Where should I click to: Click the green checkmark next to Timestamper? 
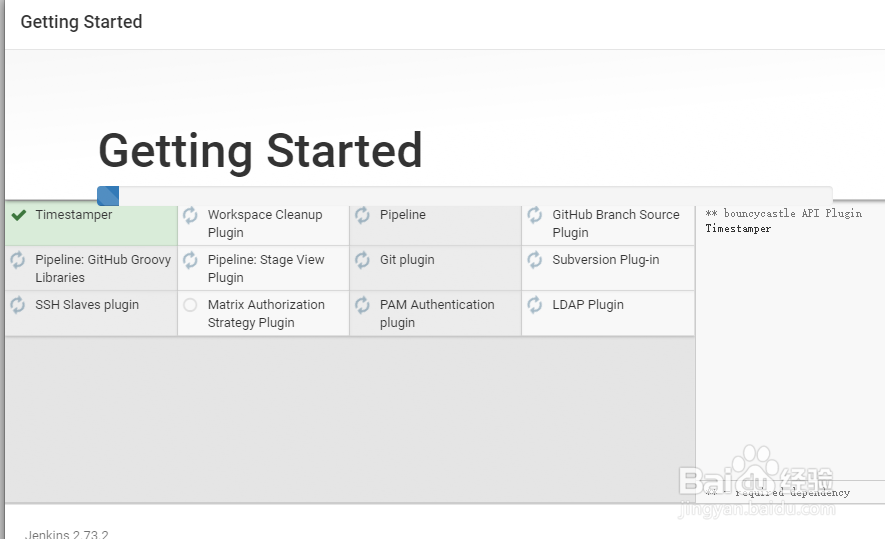[x=19, y=215]
